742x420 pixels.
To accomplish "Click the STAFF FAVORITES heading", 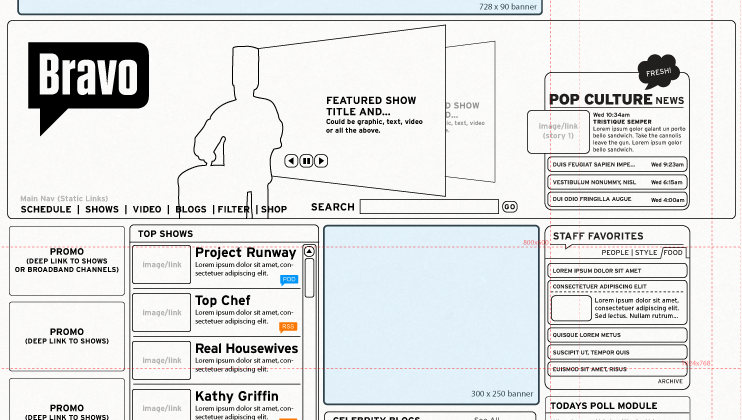I will coord(598,236).
